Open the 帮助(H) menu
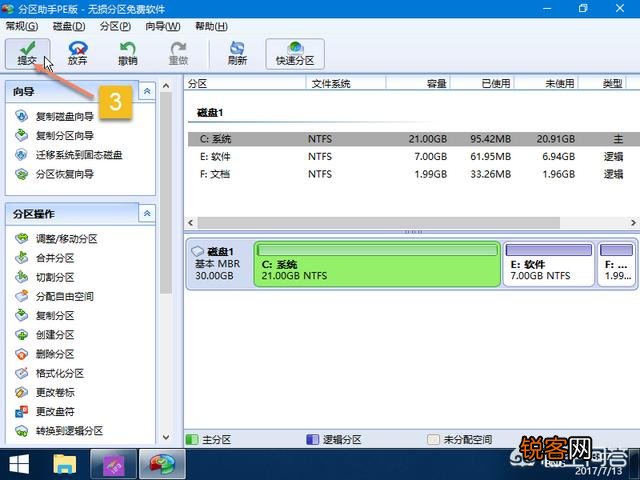Image resolution: width=640 pixels, height=480 pixels. [211, 26]
